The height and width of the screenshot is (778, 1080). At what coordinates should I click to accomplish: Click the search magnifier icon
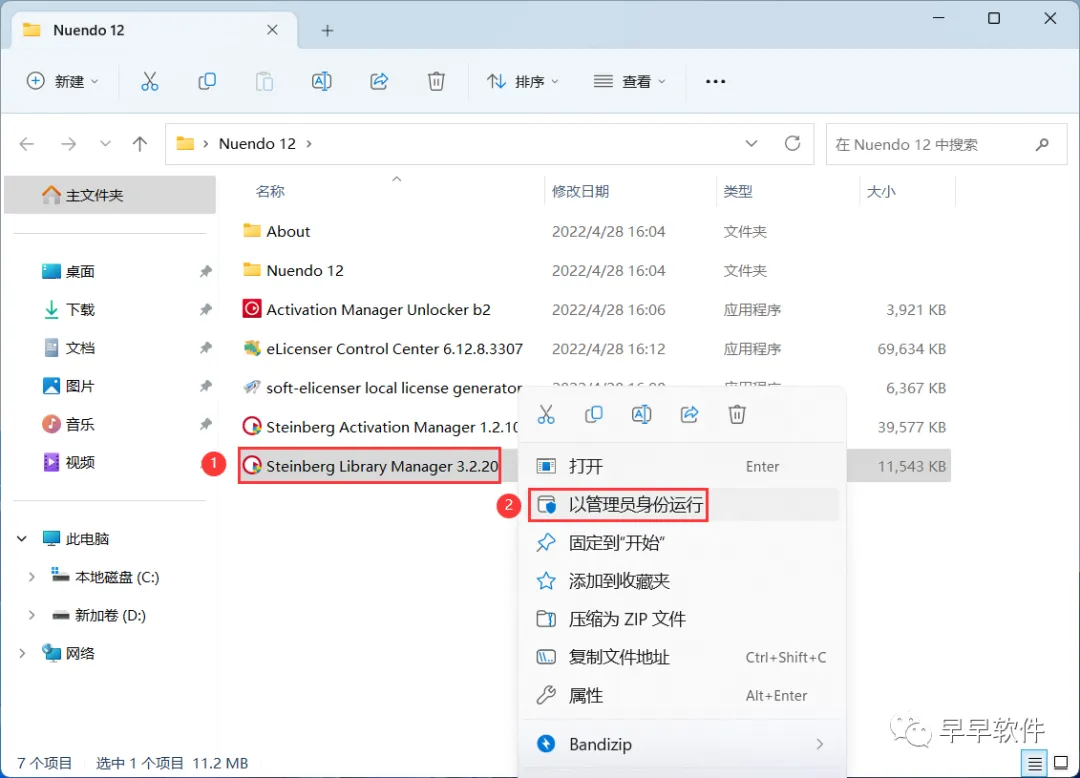(x=1042, y=144)
